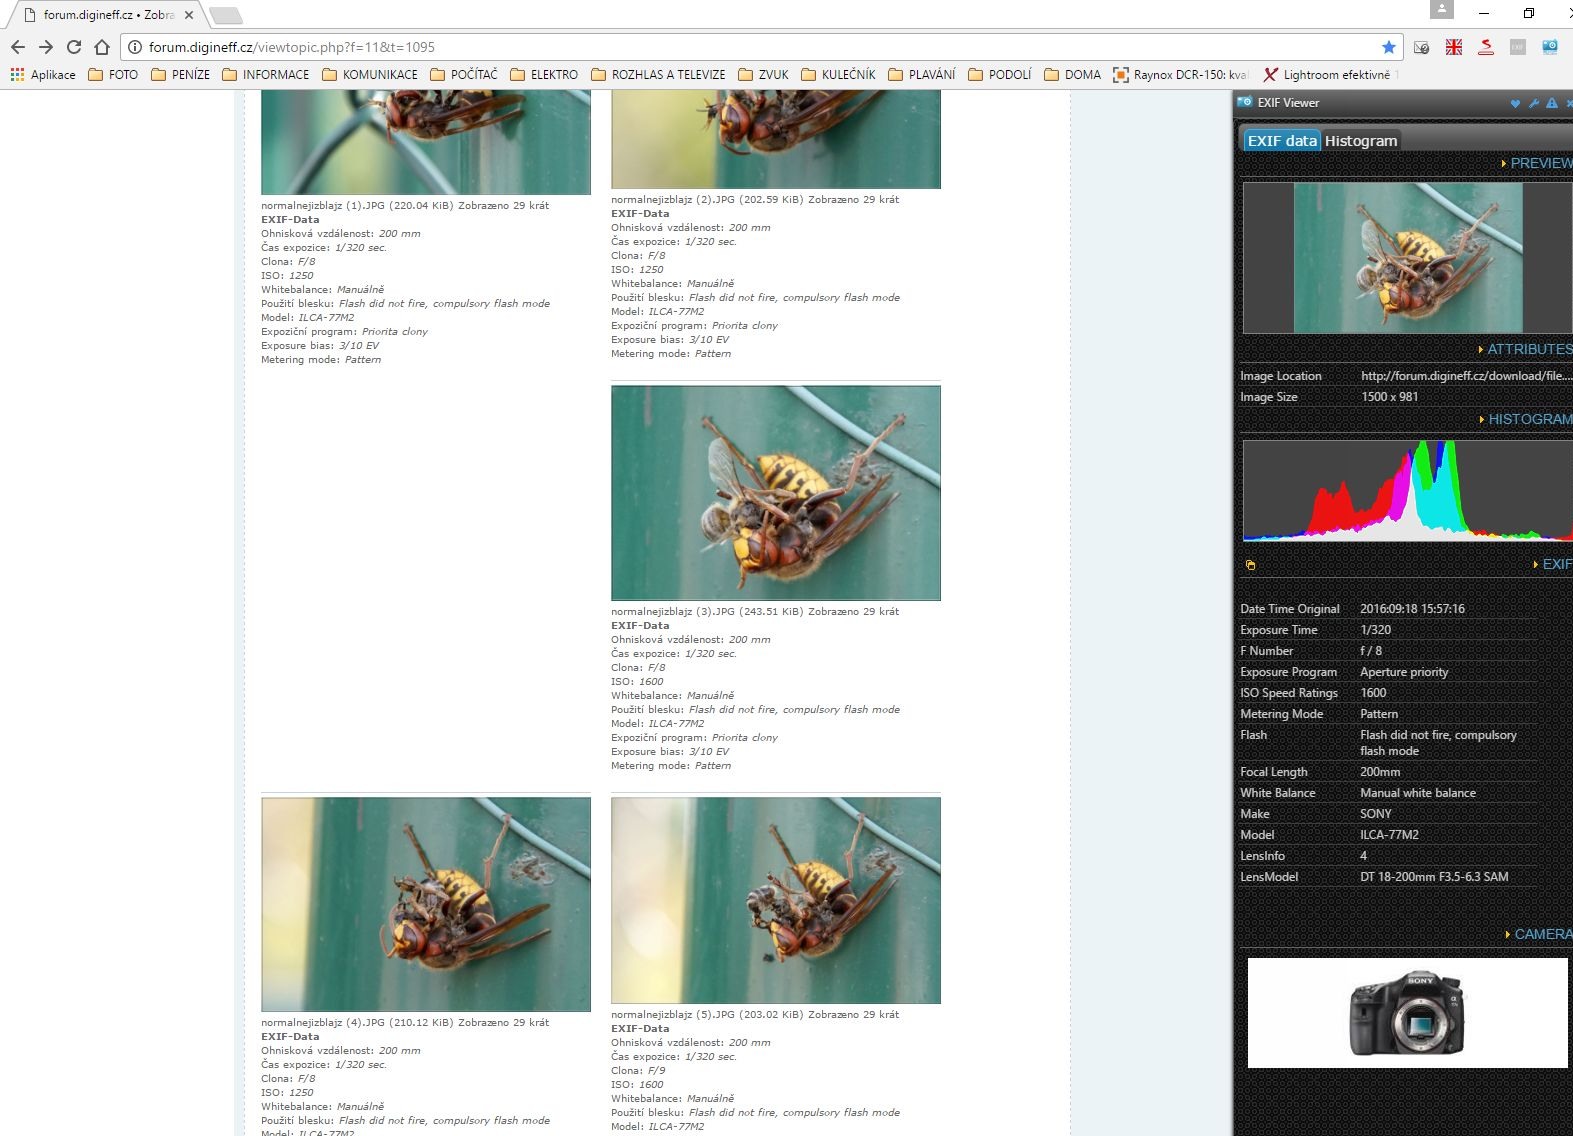
Task: Collapse the PREVIEW section
Action: [x=1538, y=163]
